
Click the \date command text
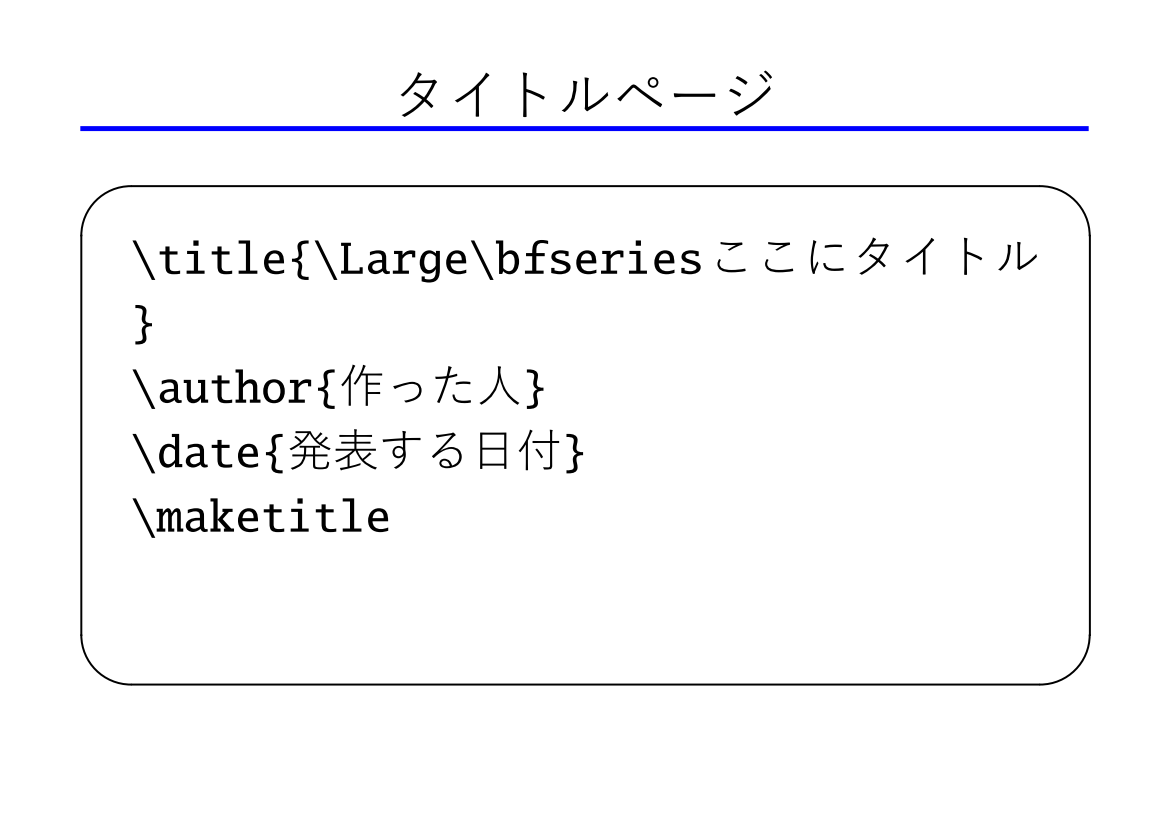[x=197, y=452]
